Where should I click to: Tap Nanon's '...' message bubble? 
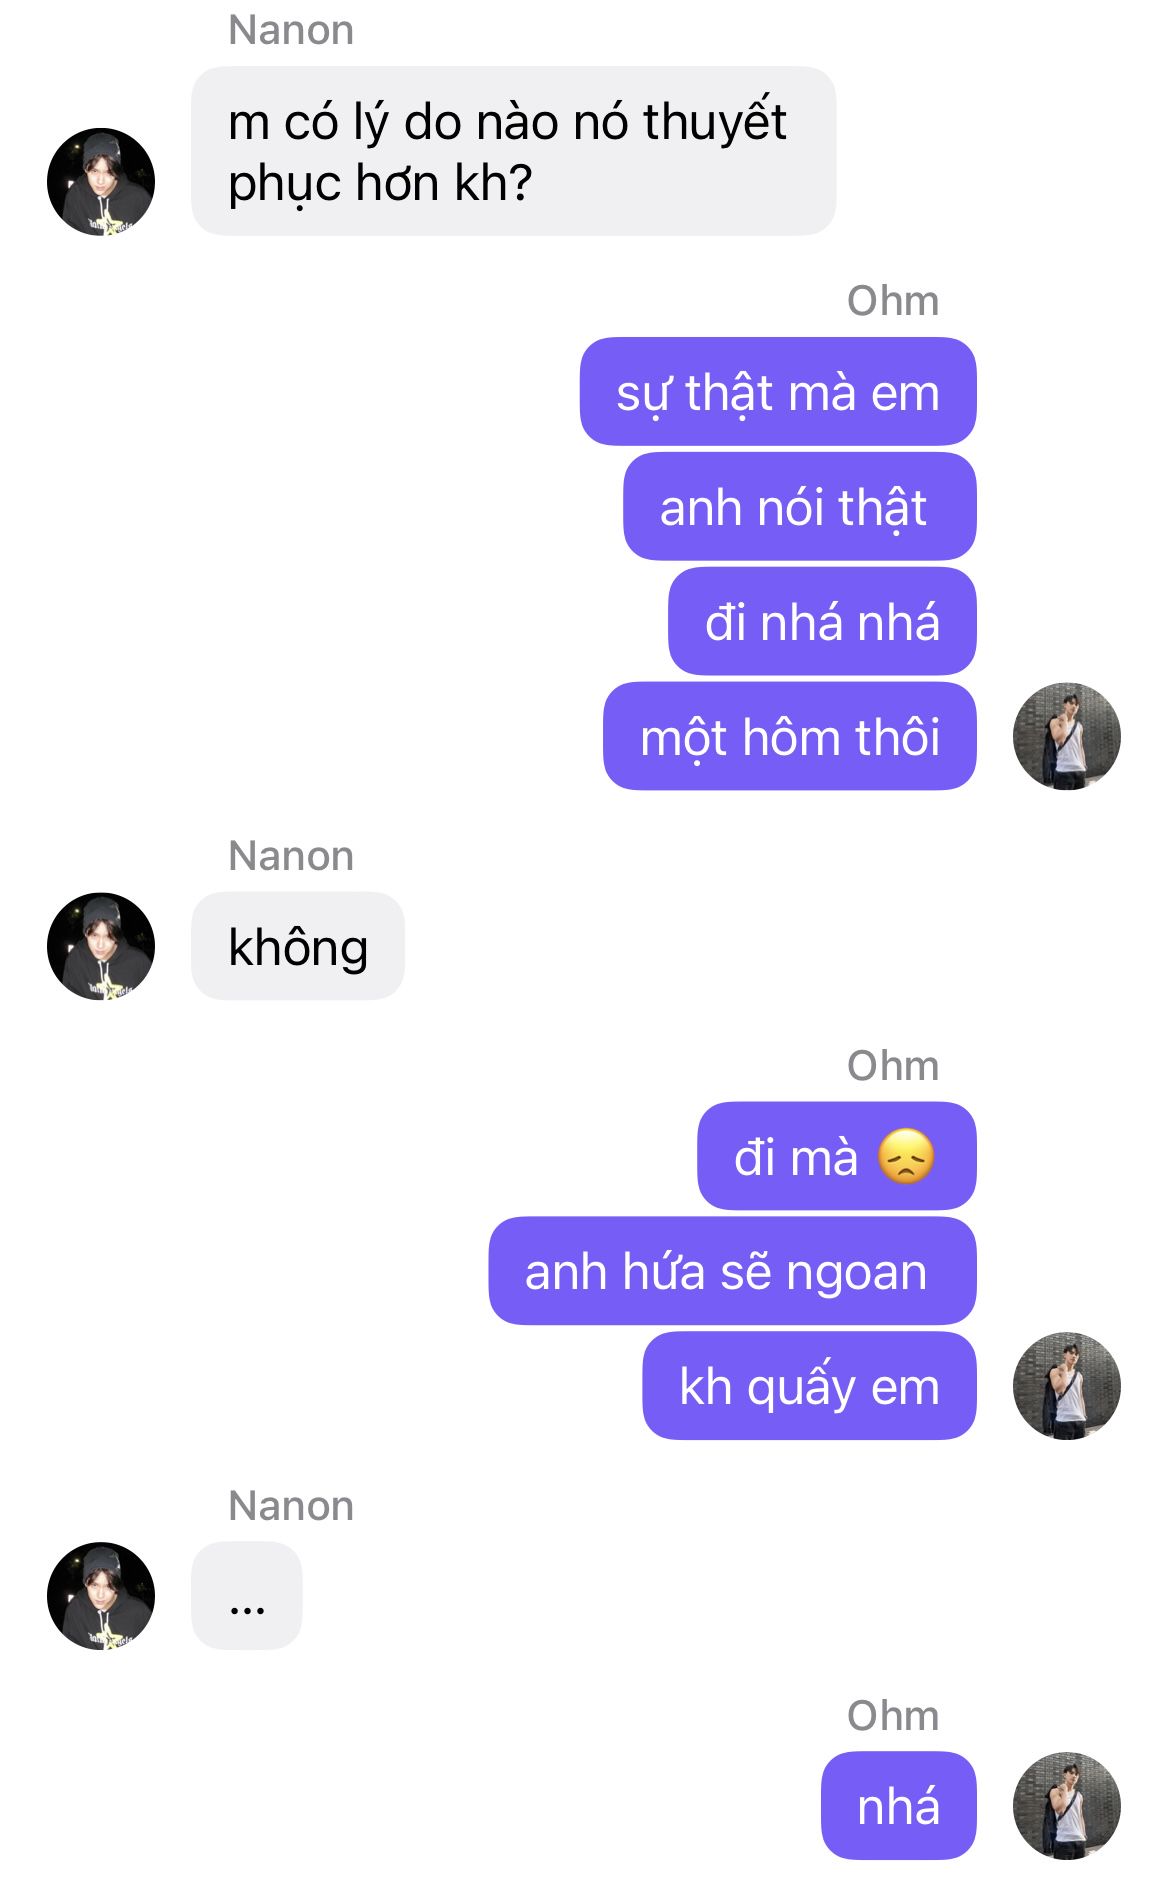coord(246,1596)
